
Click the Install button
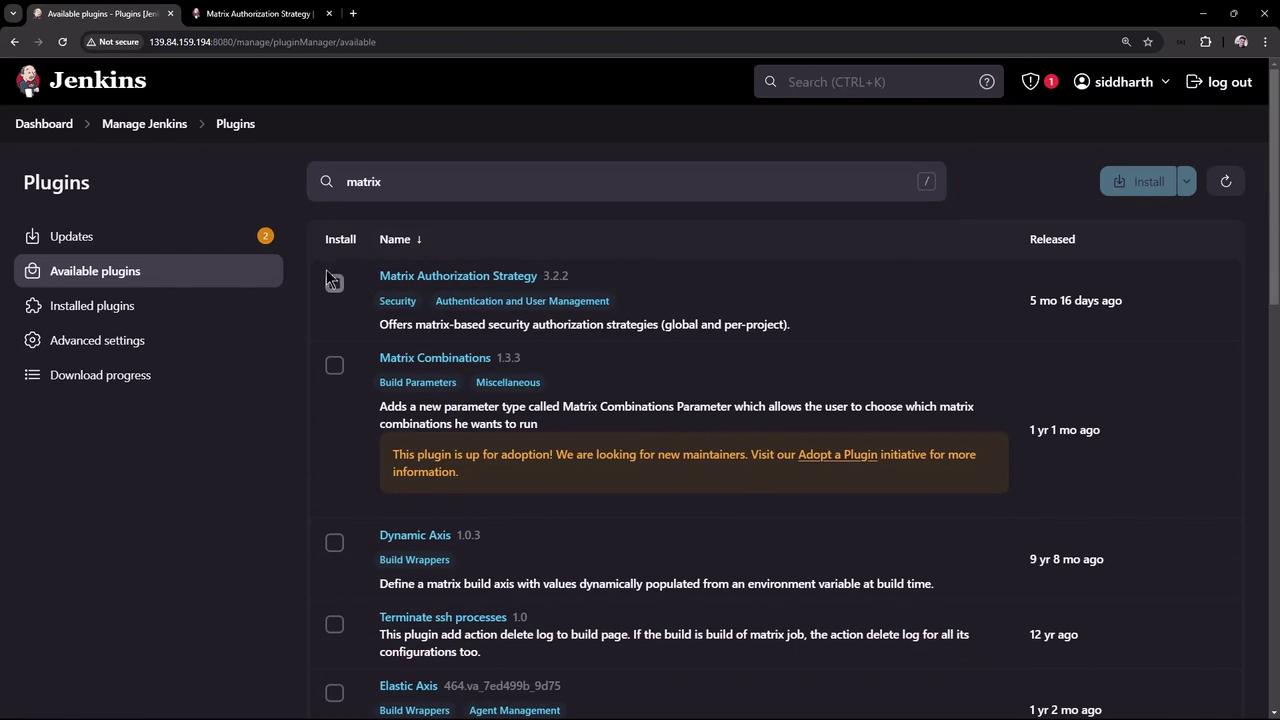(1139, 181)
